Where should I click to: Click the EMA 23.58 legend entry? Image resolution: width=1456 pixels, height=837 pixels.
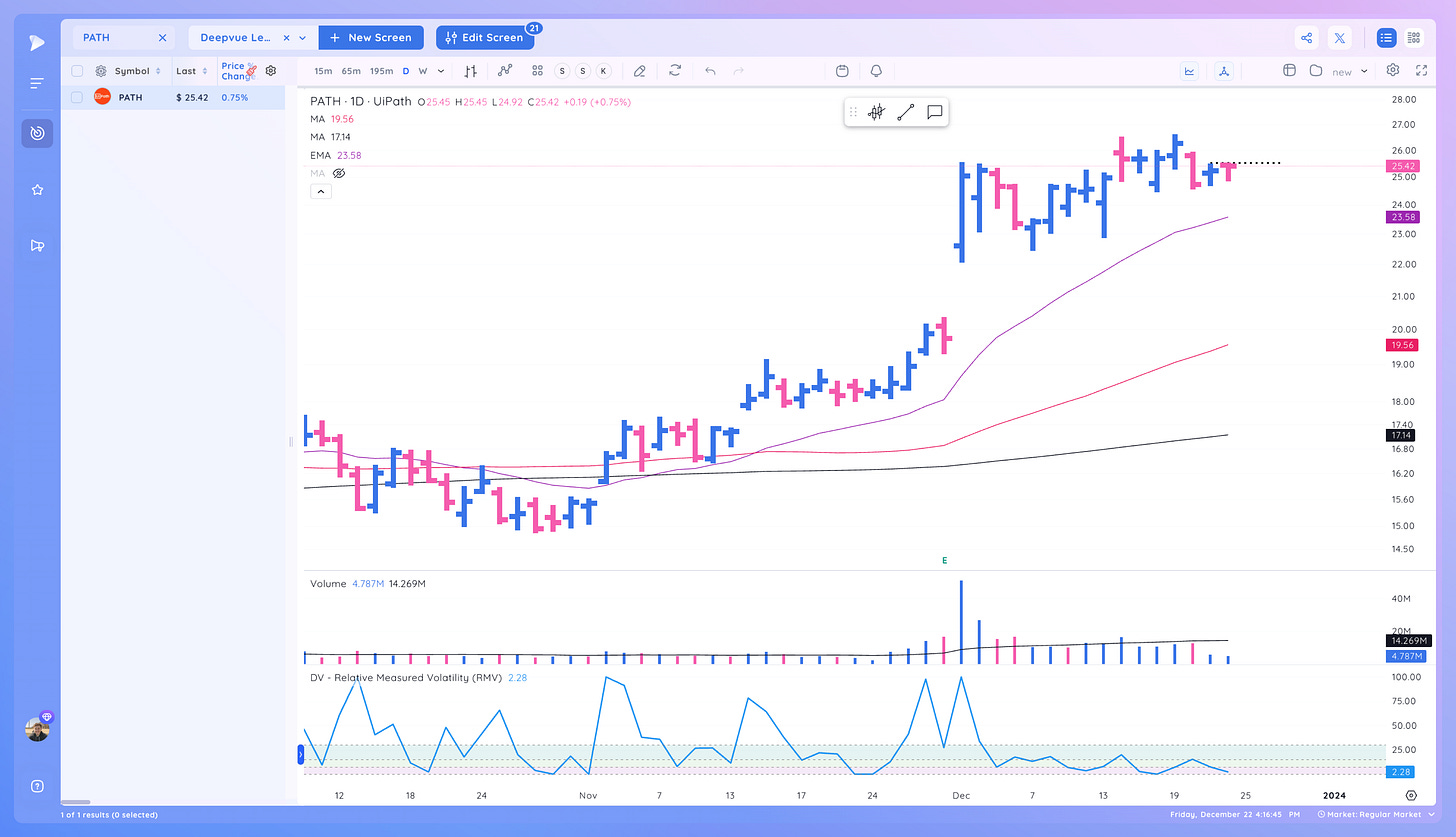(335, 155)
